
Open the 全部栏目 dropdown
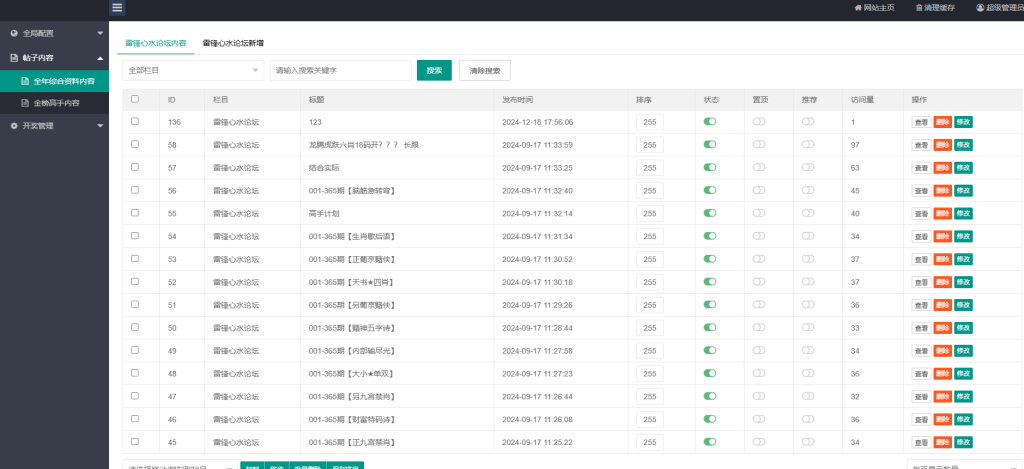click(x=193, y=71)
